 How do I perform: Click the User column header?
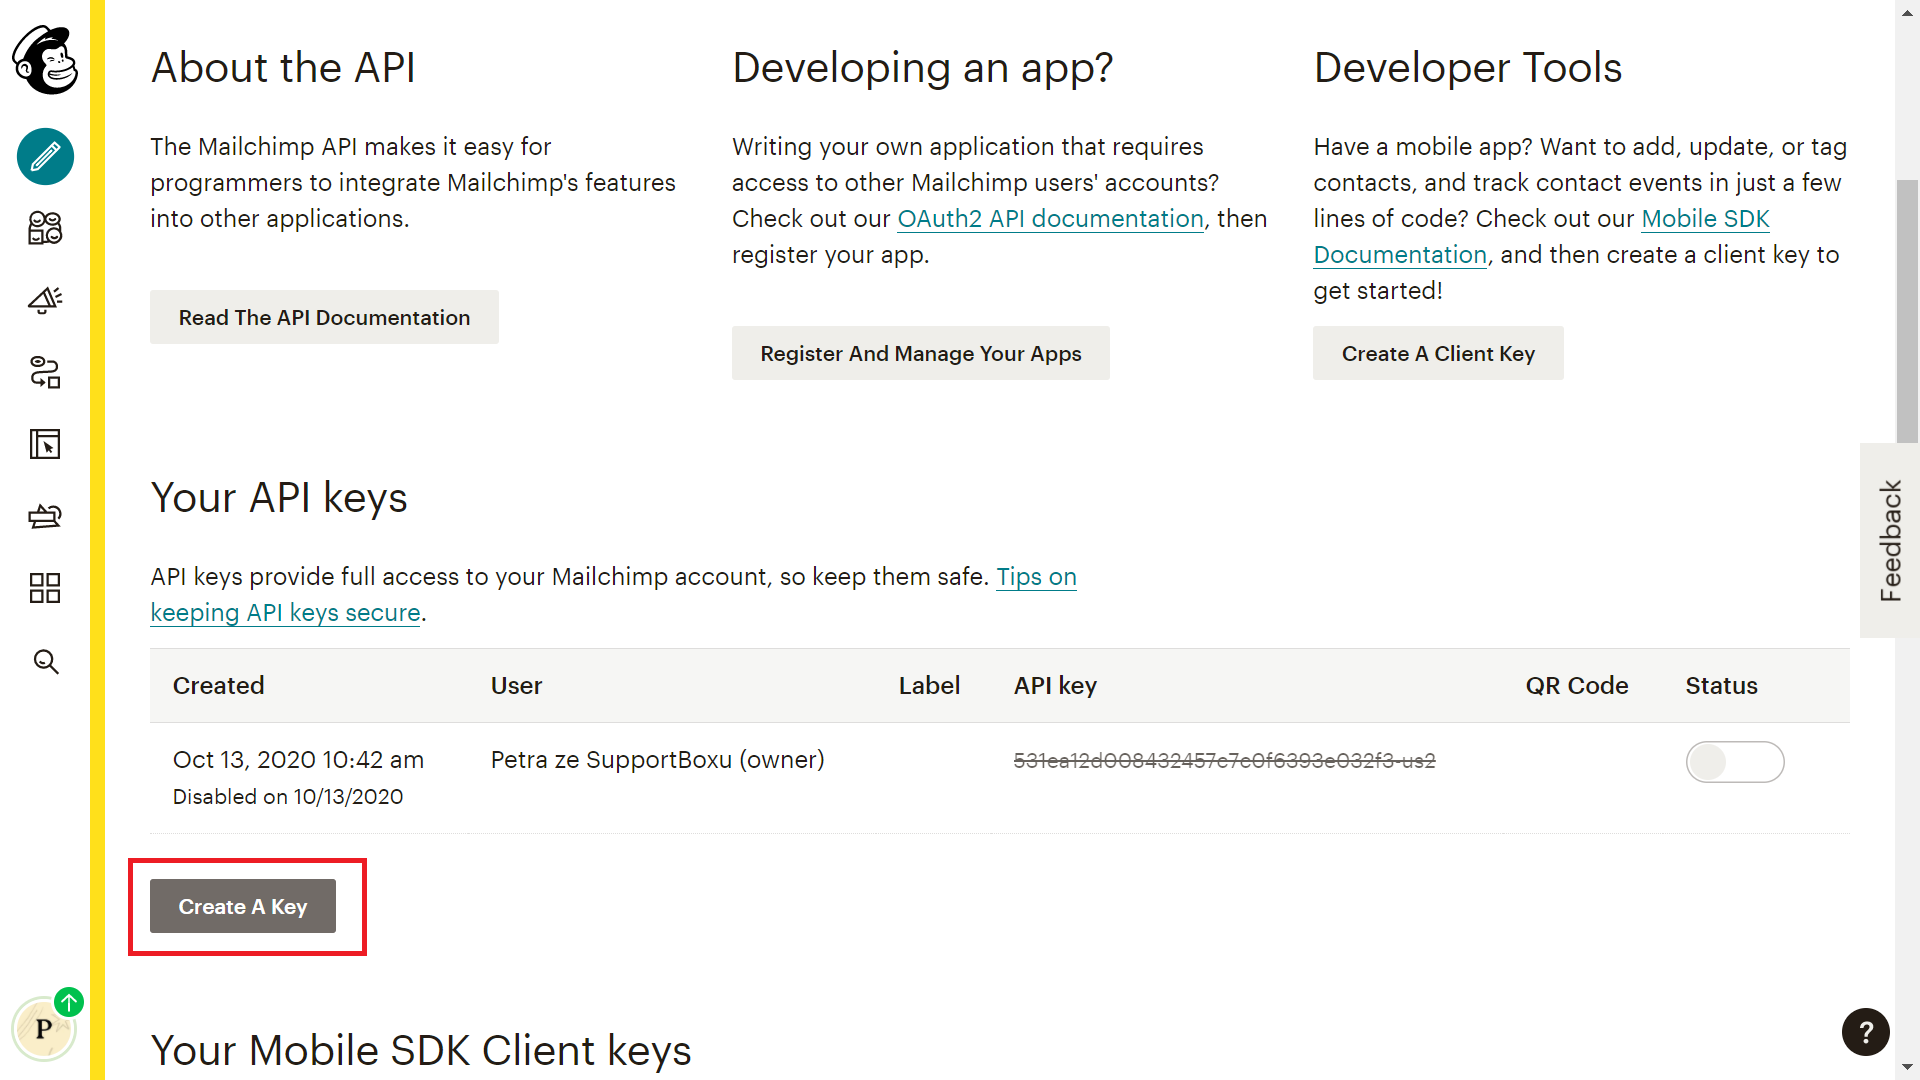516,685
